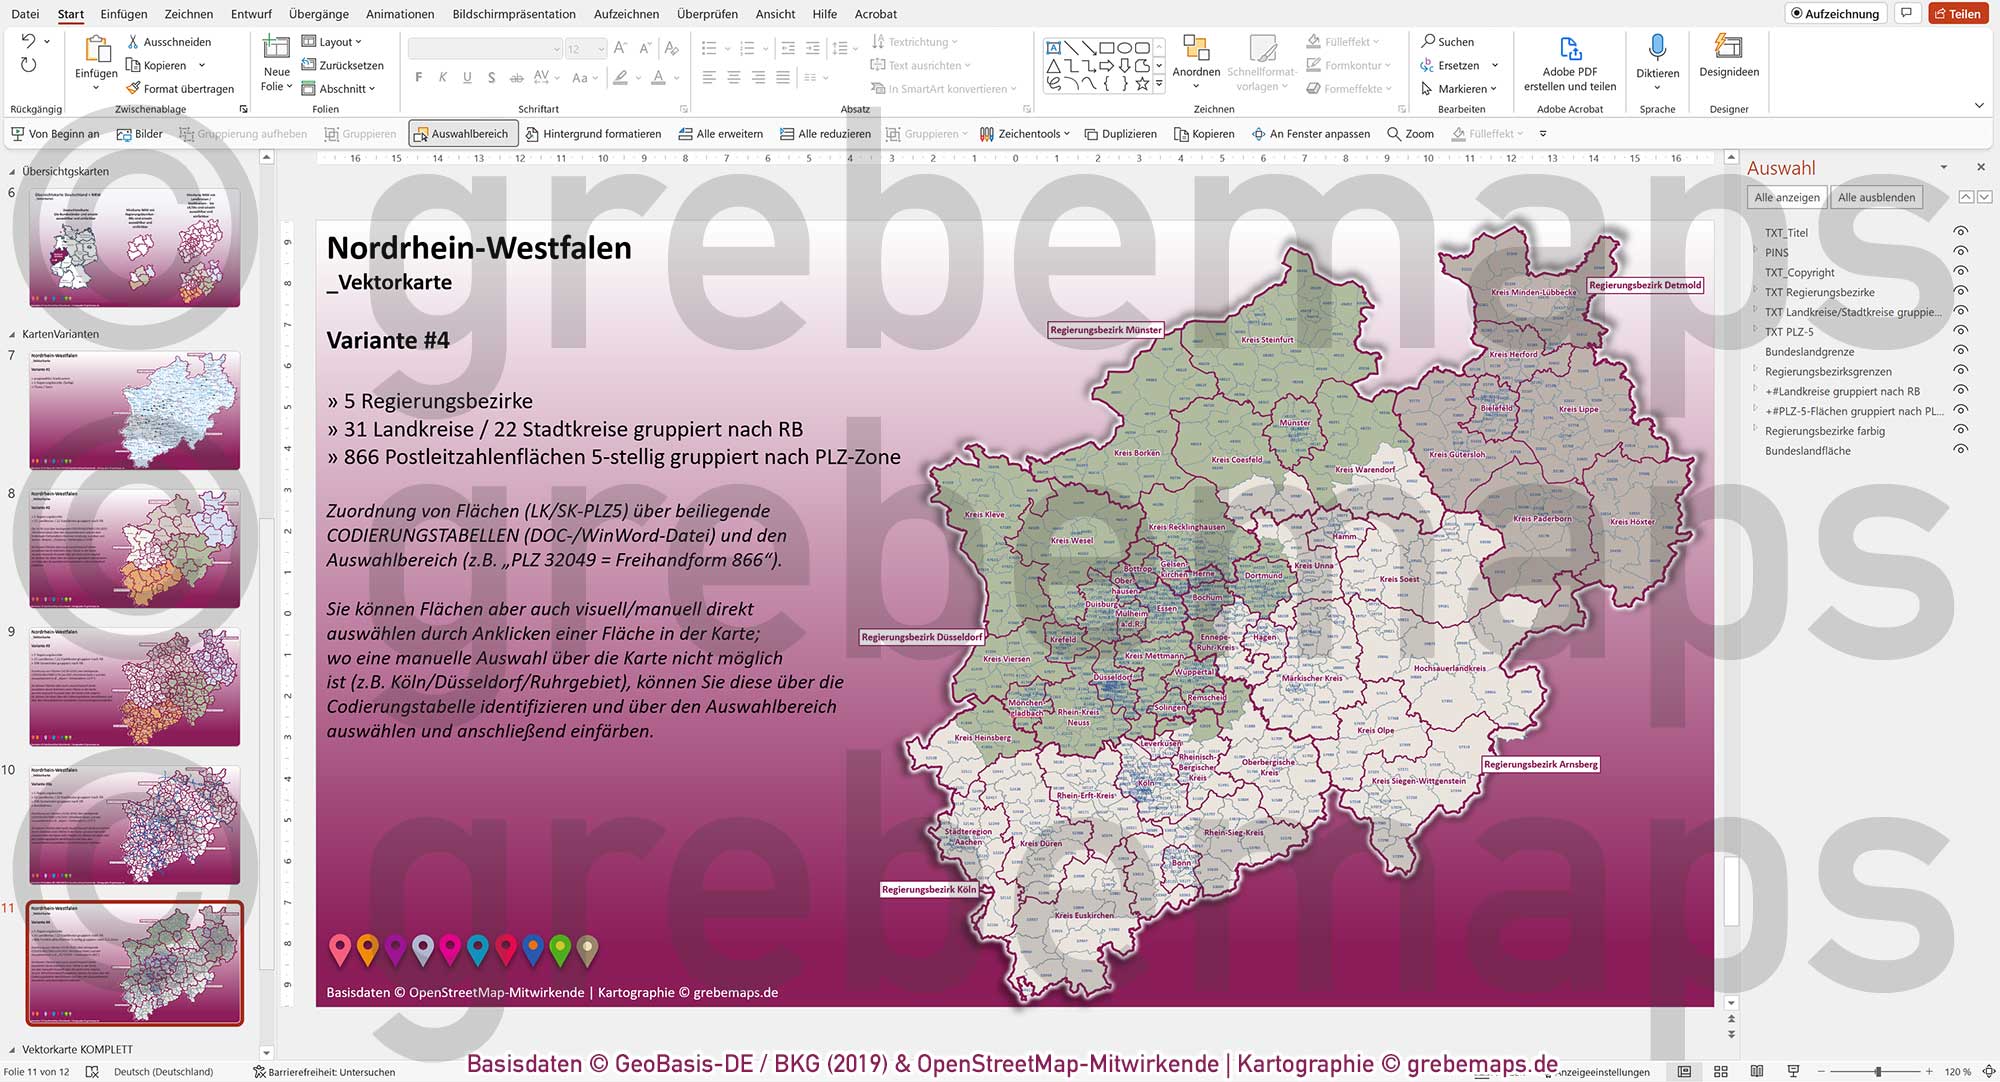Image resolution: width=2000 pixels, height=1082 pixels.
Task: Open Hintergrund formatieren from the toolbar
Action: click(x=594, y=133)
